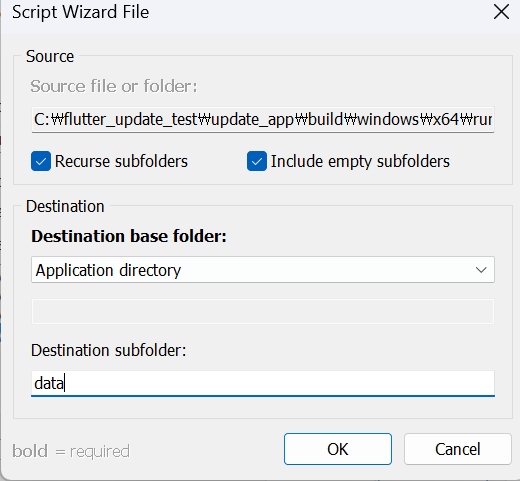Viewport: 520px width, 481px height.
Task: Click the Destination subfolder label
Action: click(x=109, y=350)
